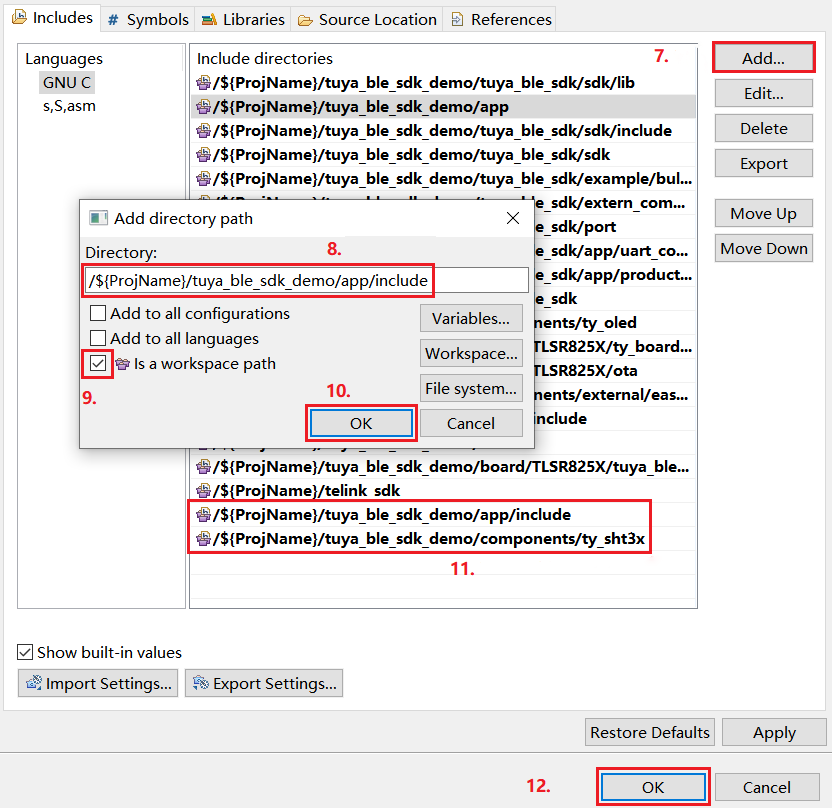Click Import Settings... button
Viewport: 832px width, 808px height.
coord(98,683)
